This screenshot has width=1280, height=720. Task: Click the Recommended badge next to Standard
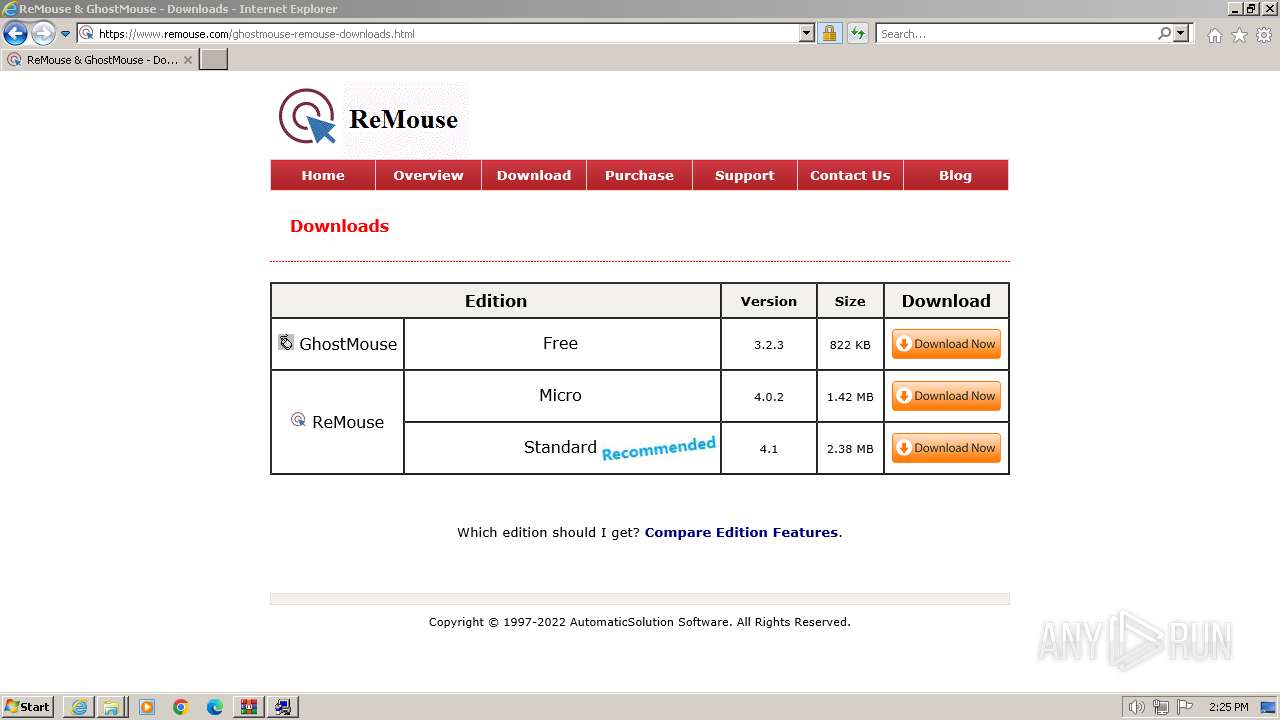[659, 448]
